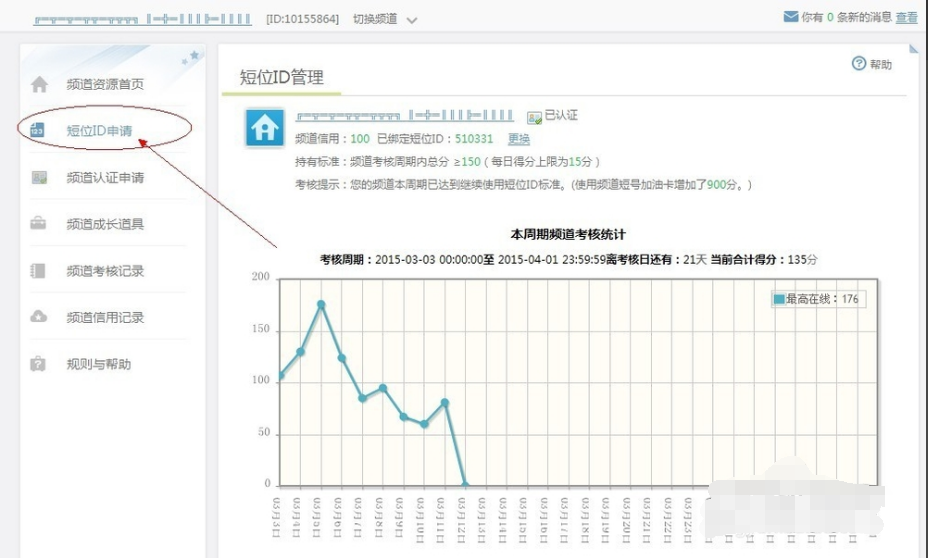
Task: Click the 当前合计得分：135分 text
Action: point(763,260)
